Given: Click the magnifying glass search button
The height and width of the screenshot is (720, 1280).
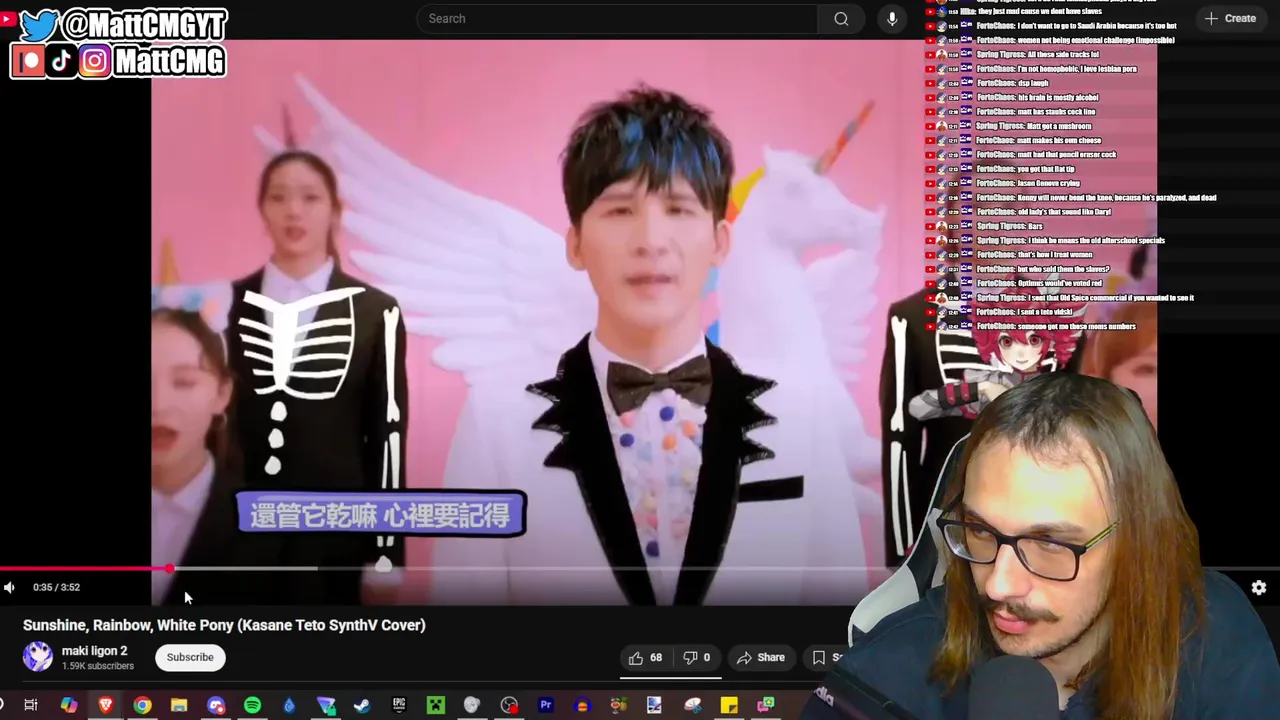Looking at the screenshot, I should [x=841, y=18].
